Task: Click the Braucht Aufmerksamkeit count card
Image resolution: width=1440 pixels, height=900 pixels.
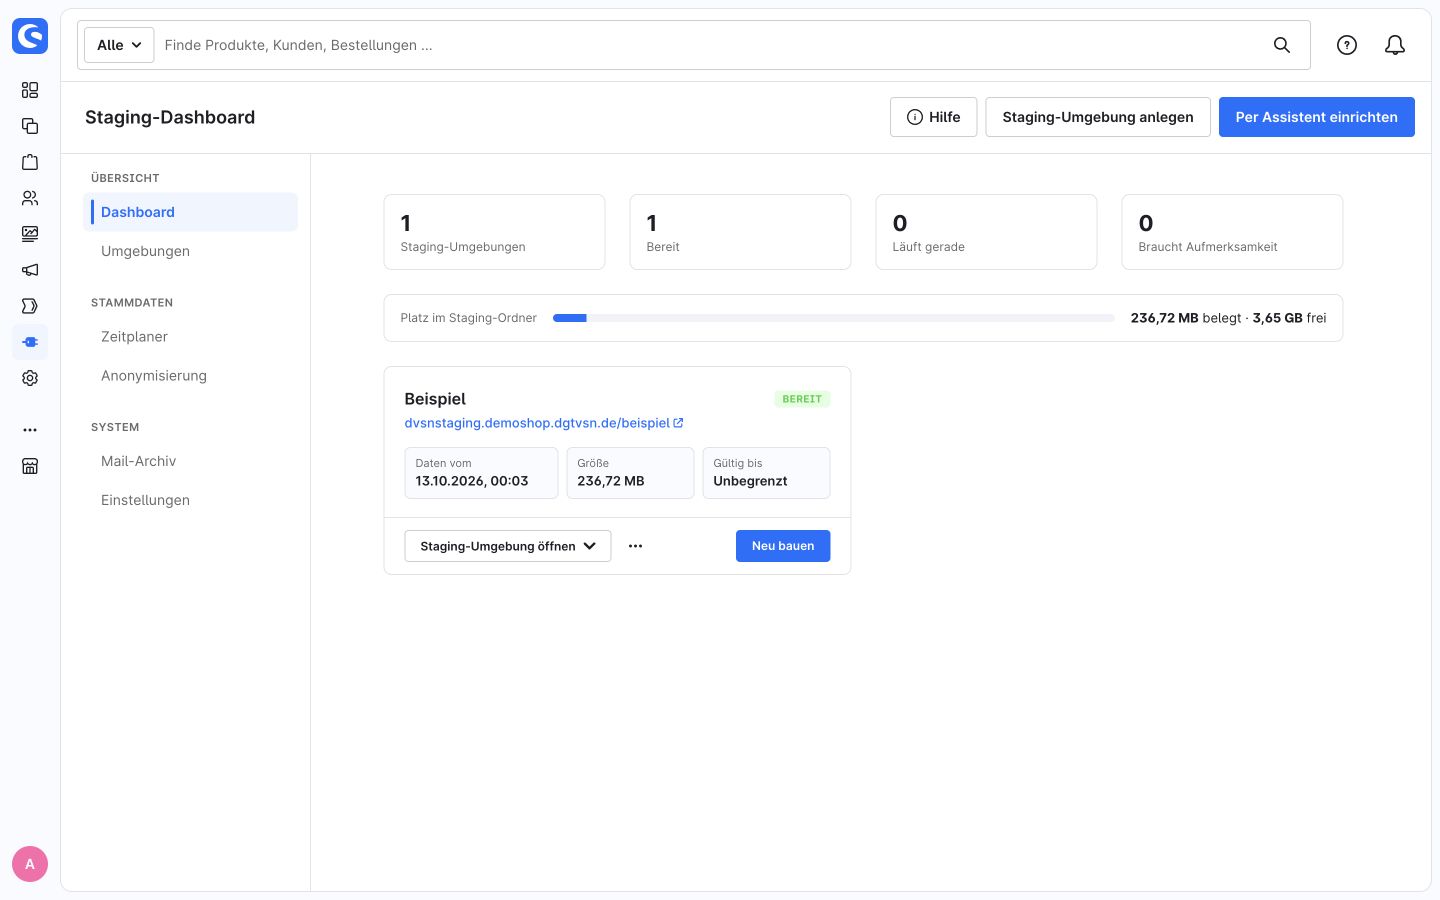Action: pyautogui.click(x=1232, y=232)
